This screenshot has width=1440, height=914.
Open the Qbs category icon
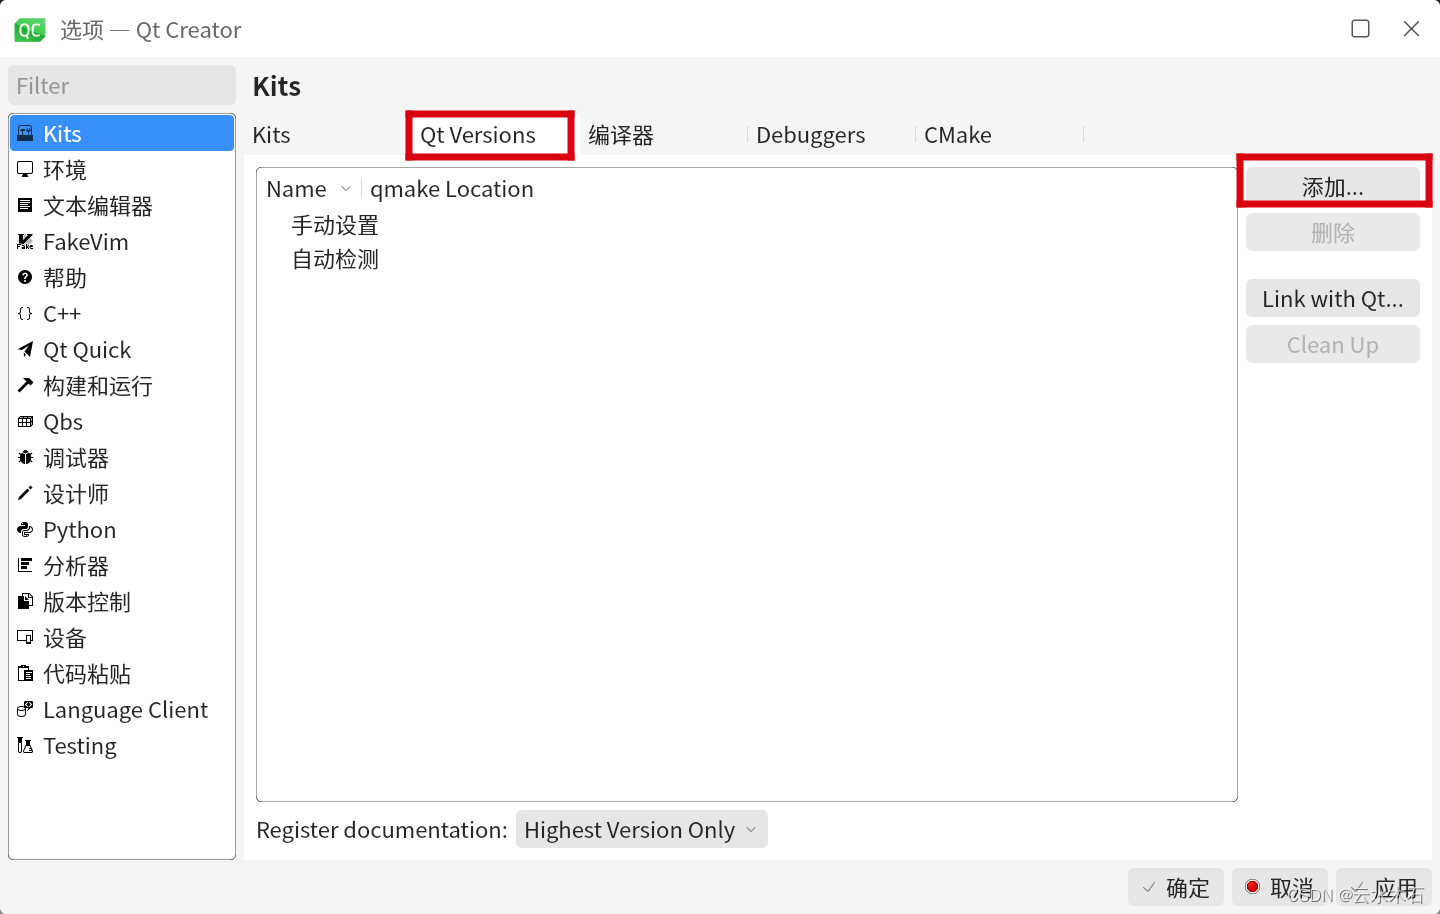(x=25, y=422)
